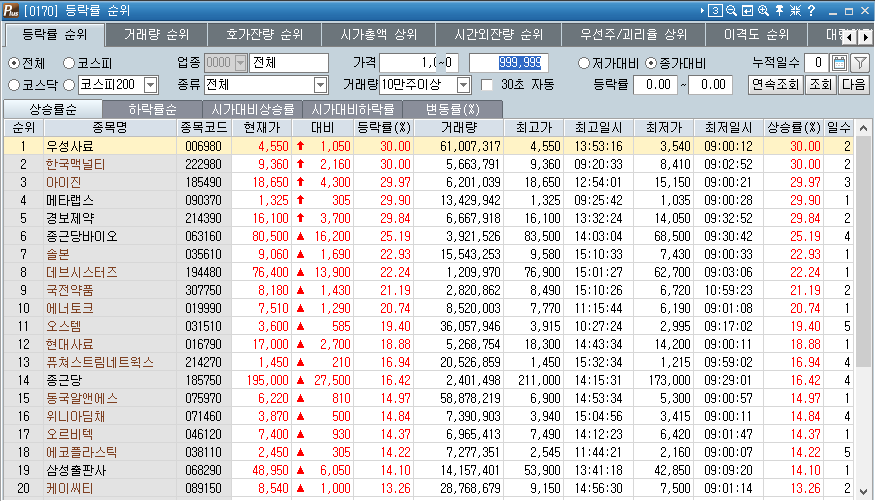The image size is (875, 501).
Task: Click stock code 089150 cell
Action: [x=204, y=489]
